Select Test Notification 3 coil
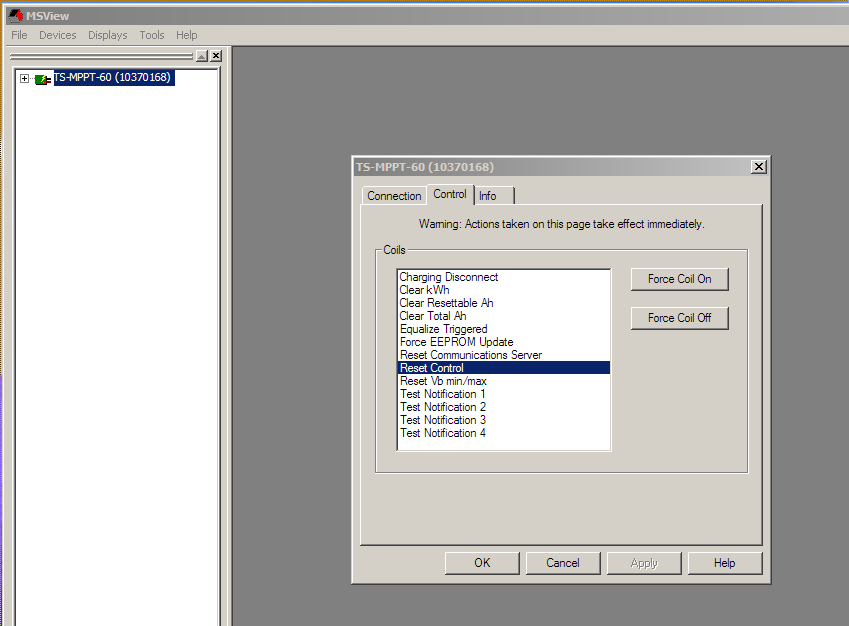The height and width of the screenshot is (626, 849). 504,420
